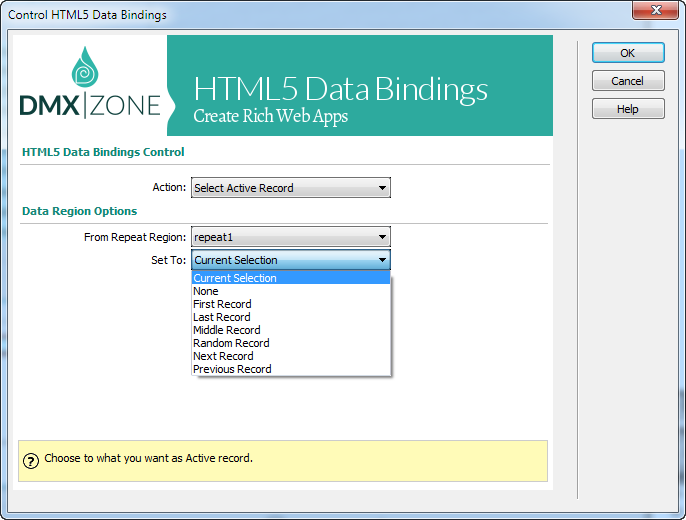Select First Record option
The height and width of the screenshot is (520, 686).
tap(291, 304)
